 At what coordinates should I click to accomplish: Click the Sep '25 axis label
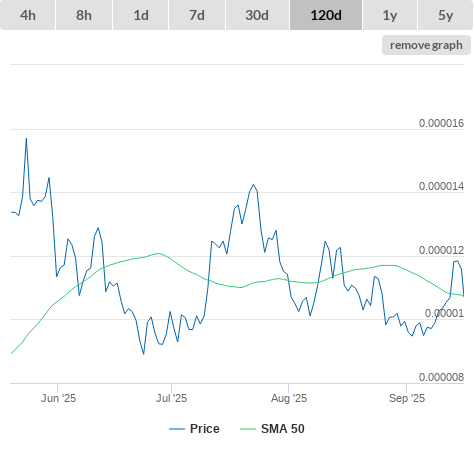pyautogui.click(x=407, y=398)
